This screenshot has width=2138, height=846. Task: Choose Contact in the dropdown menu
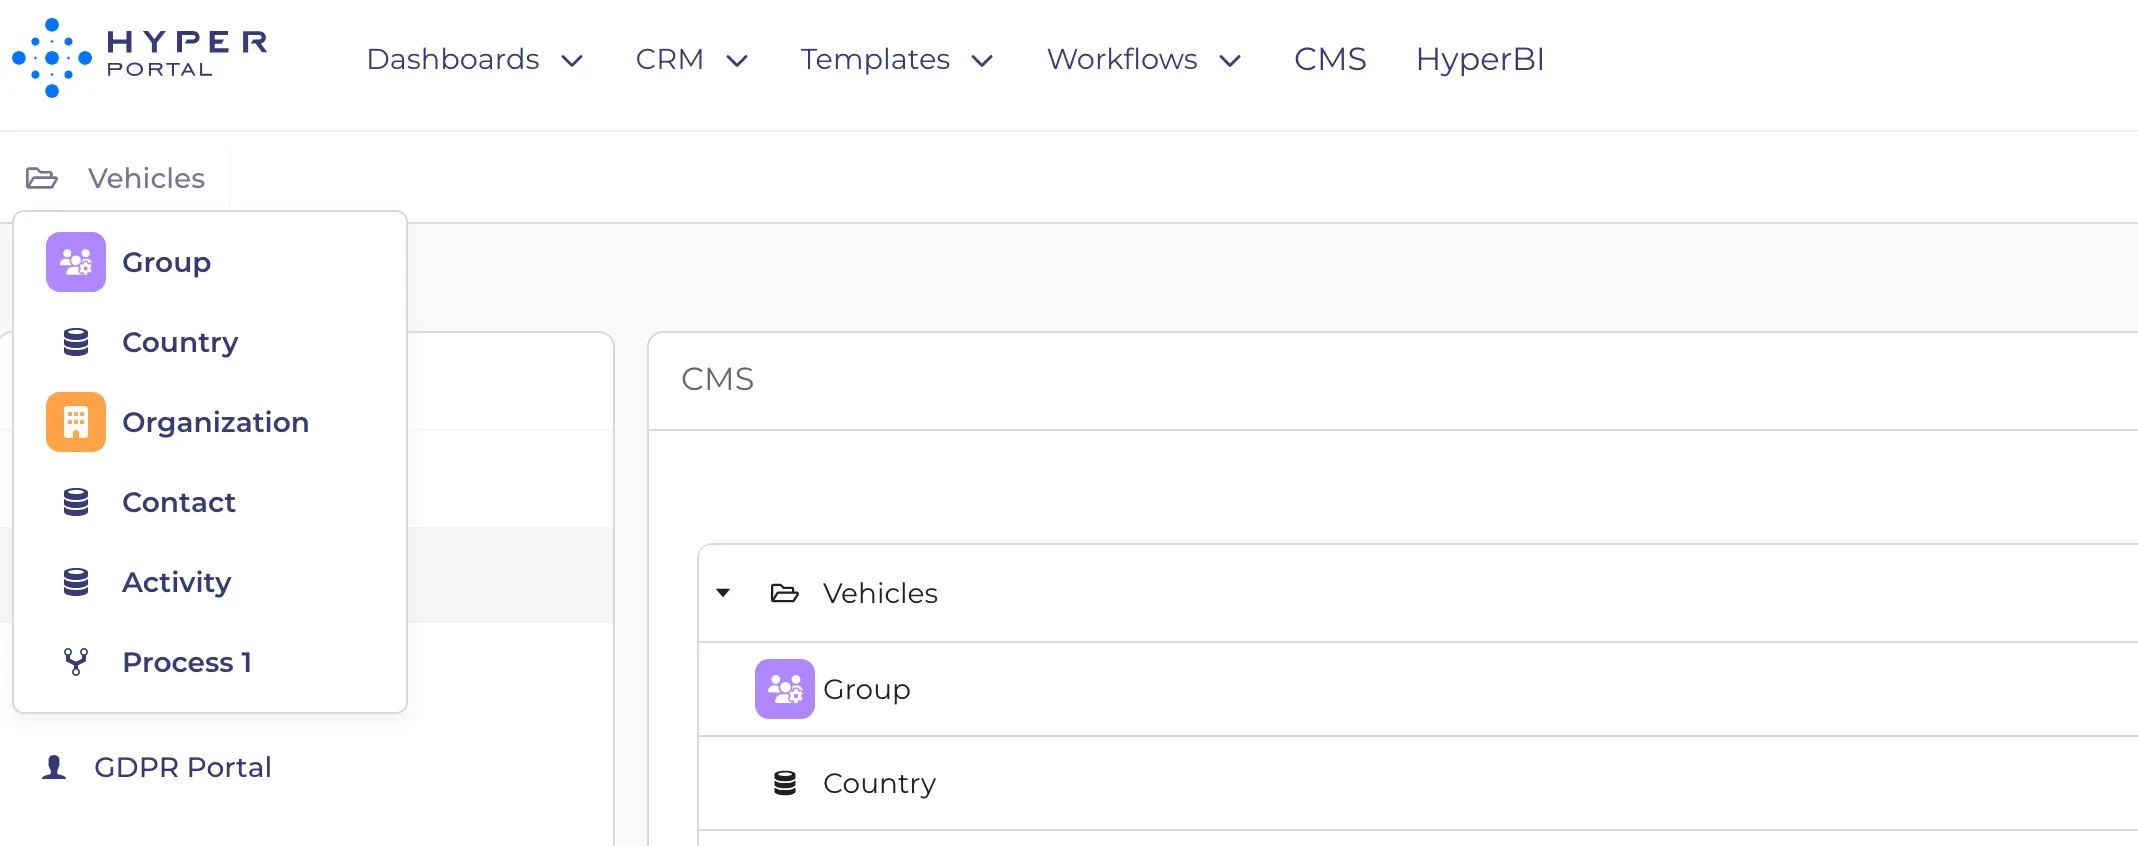tap(210, 502)
